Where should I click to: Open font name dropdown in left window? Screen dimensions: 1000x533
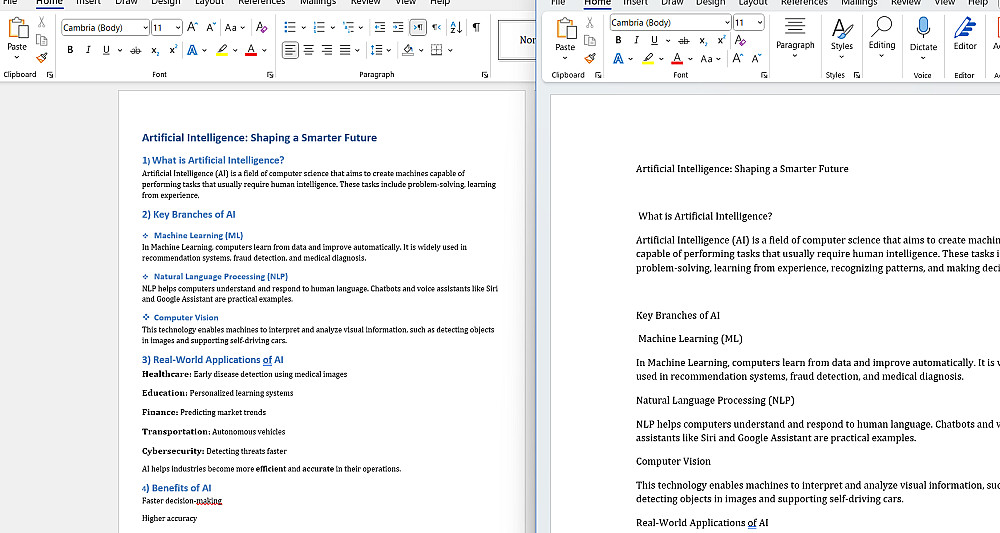[x=145, y=28]
